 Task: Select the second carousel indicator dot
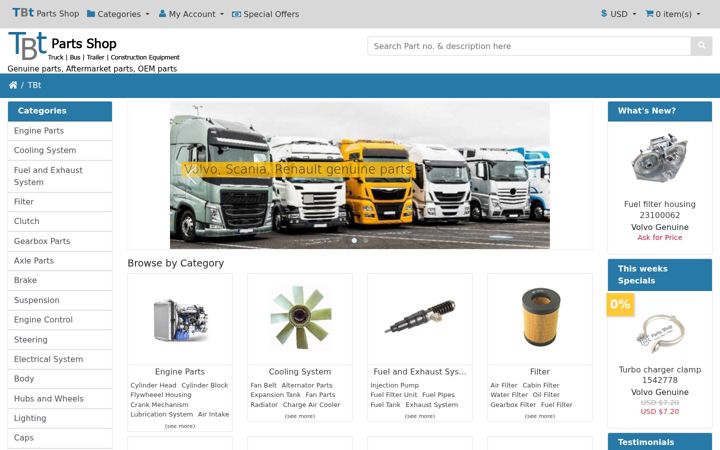[x=366, y=240]
